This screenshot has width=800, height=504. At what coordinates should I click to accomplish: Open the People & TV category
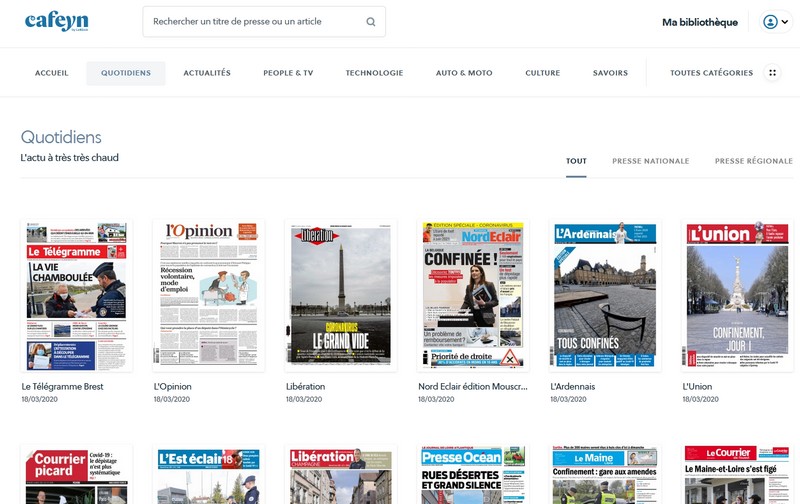[x=288, y=73]
